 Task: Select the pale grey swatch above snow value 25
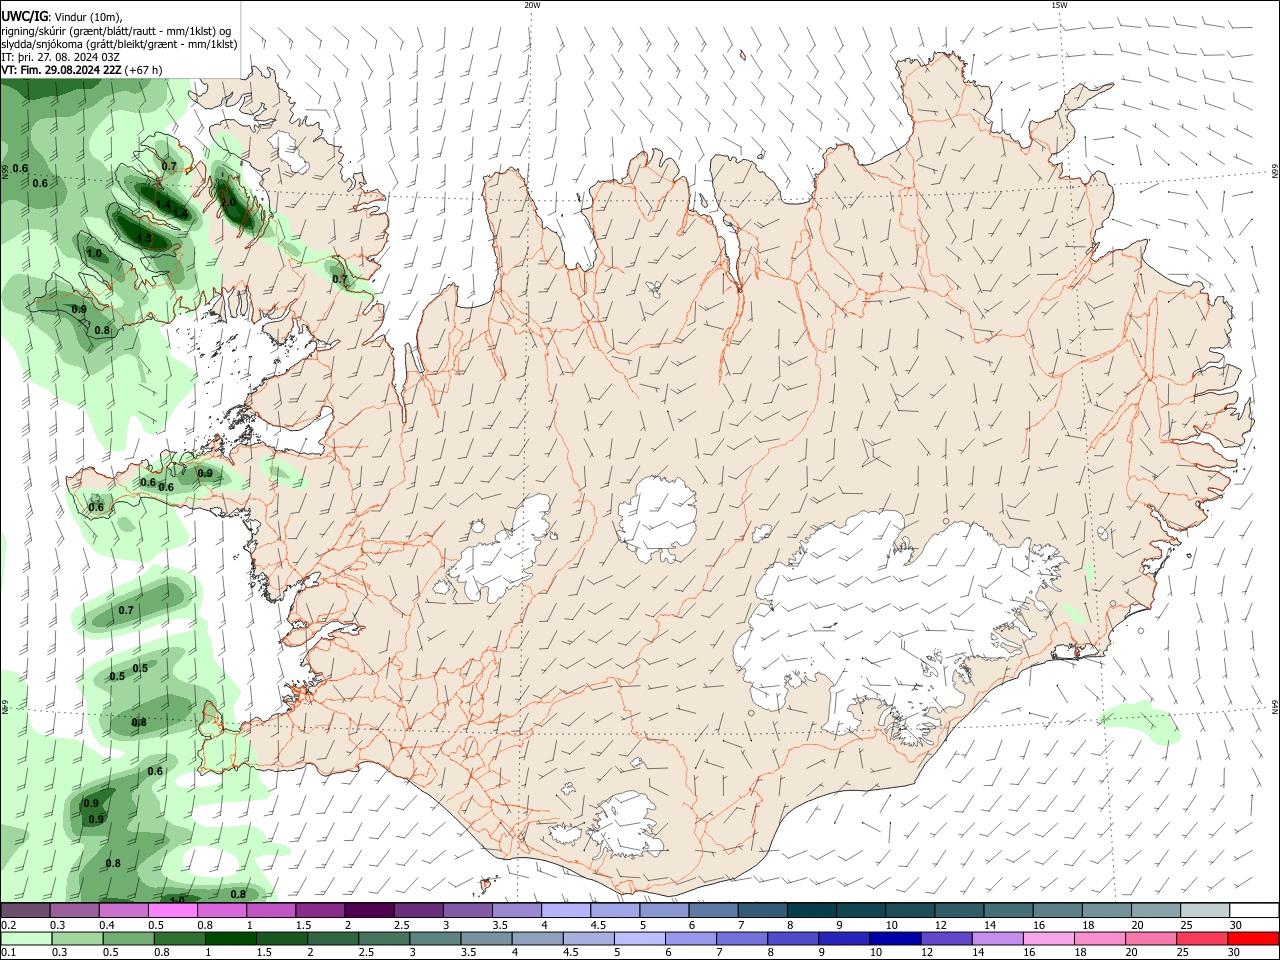tap(1204, 911)
